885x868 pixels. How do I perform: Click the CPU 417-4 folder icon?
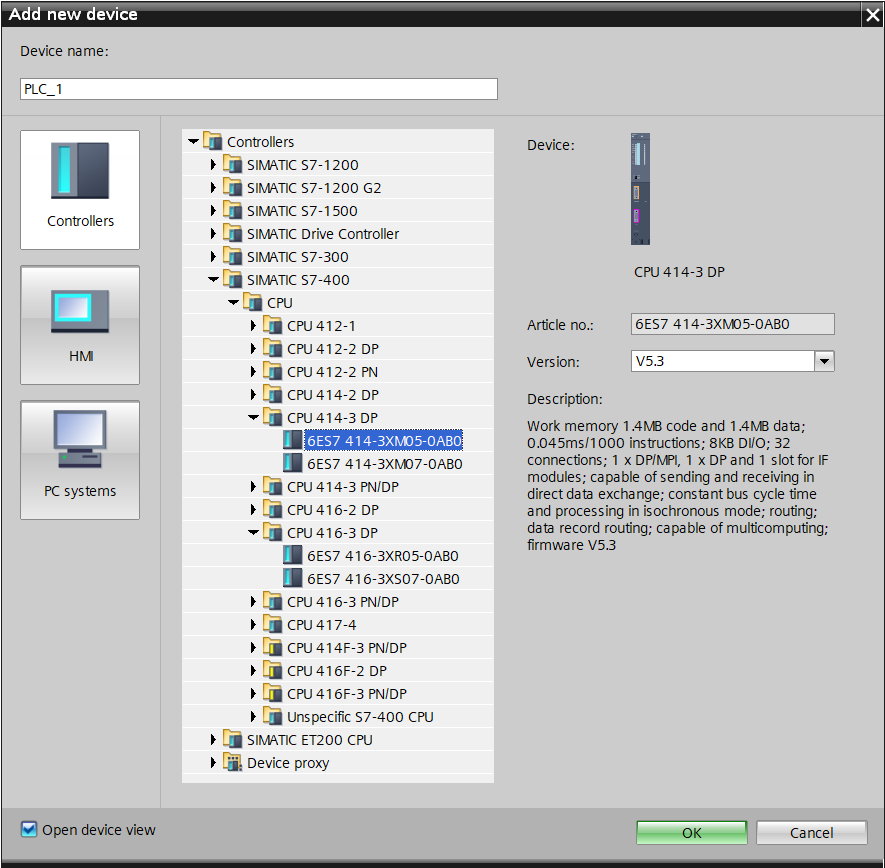273,624
